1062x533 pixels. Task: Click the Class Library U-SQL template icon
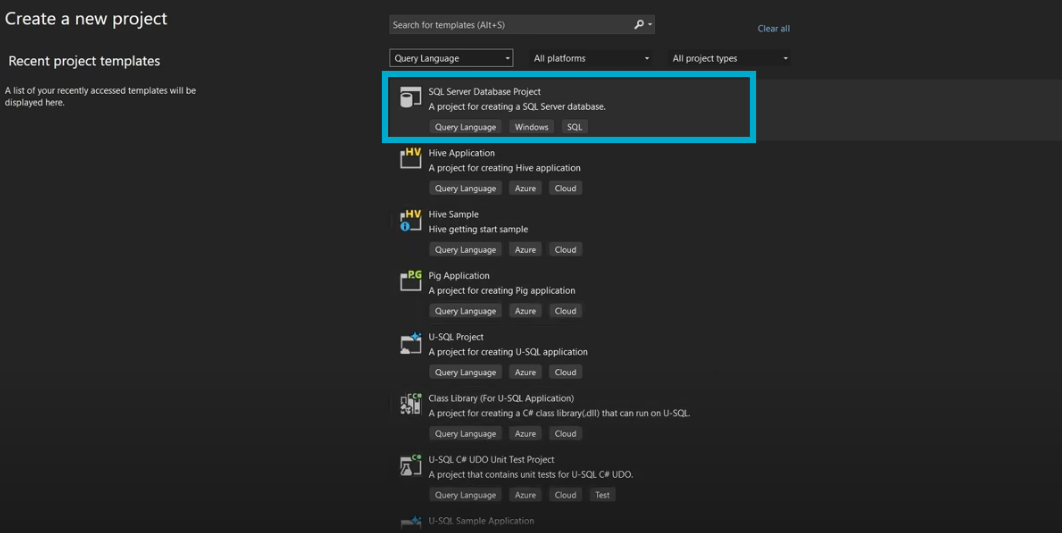click(x=410, y=404)
